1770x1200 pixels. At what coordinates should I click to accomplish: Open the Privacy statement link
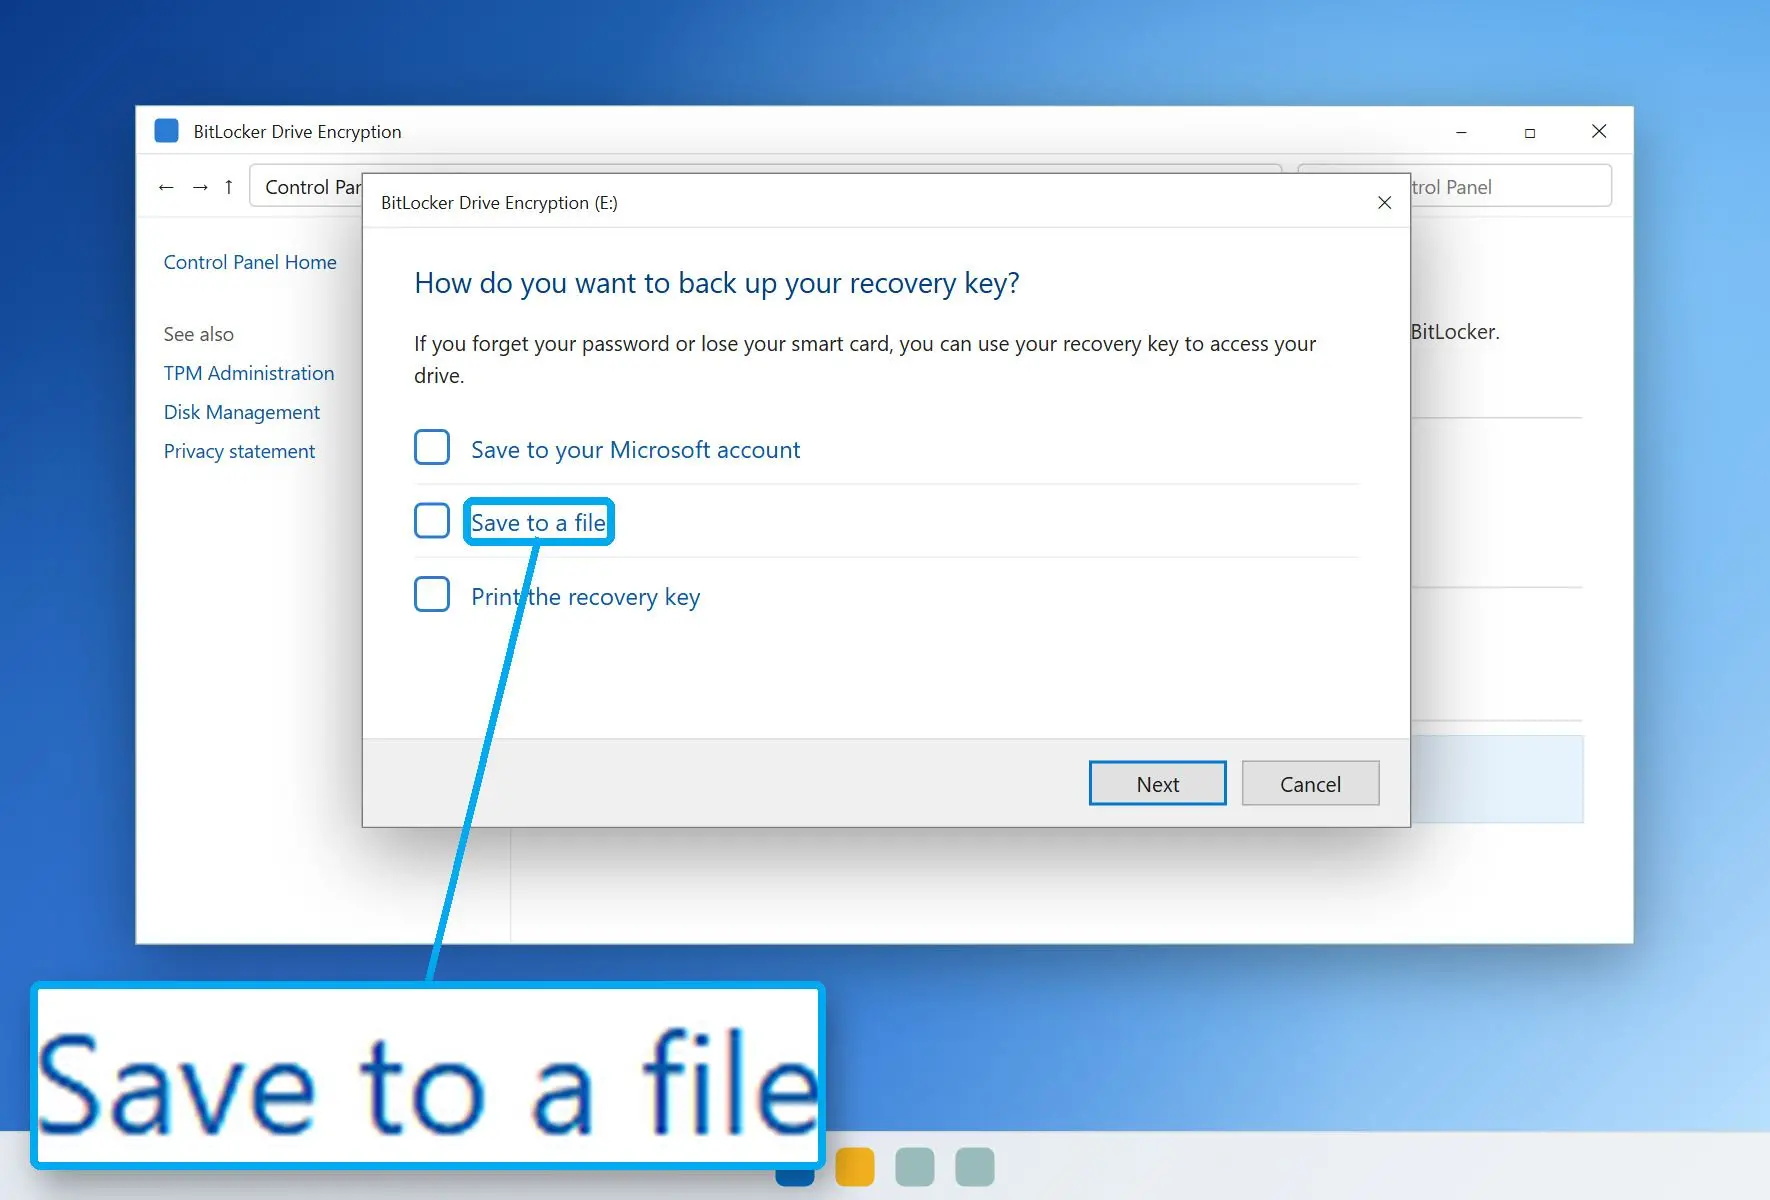tap(239, 451)
